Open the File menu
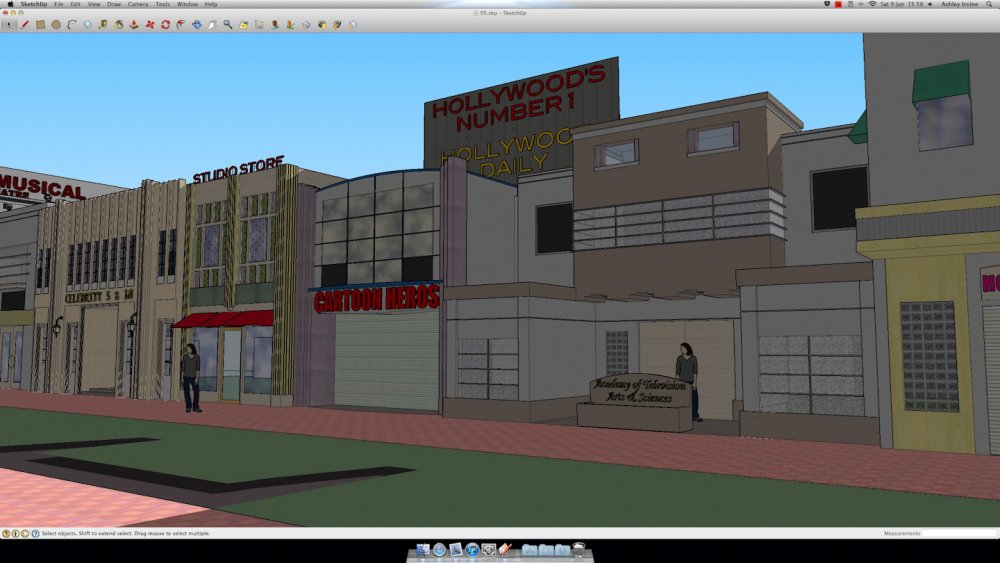The image size is (1000, 563). coord(59,4)
